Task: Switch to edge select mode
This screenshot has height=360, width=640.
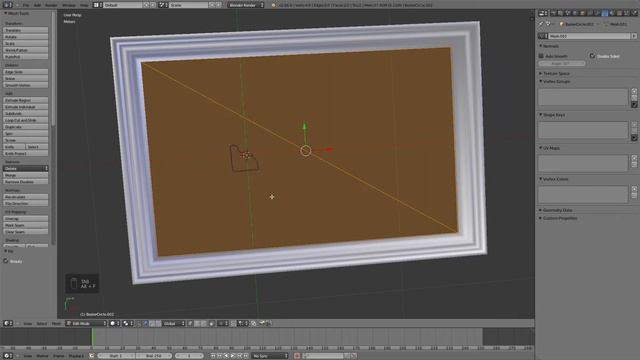Action: 197,323
